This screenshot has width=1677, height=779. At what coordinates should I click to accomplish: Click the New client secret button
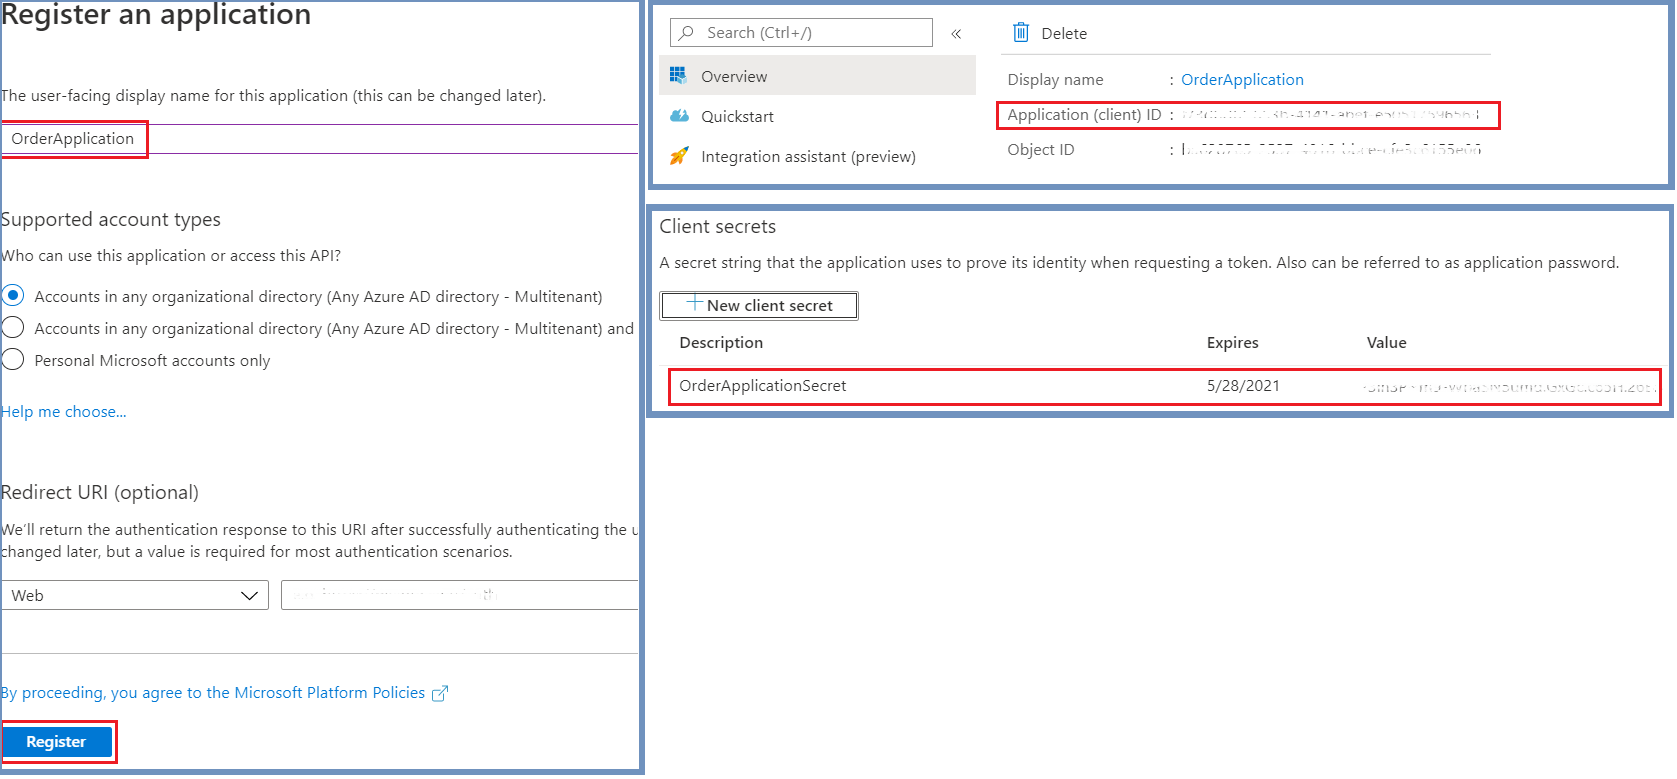[759, 305]
